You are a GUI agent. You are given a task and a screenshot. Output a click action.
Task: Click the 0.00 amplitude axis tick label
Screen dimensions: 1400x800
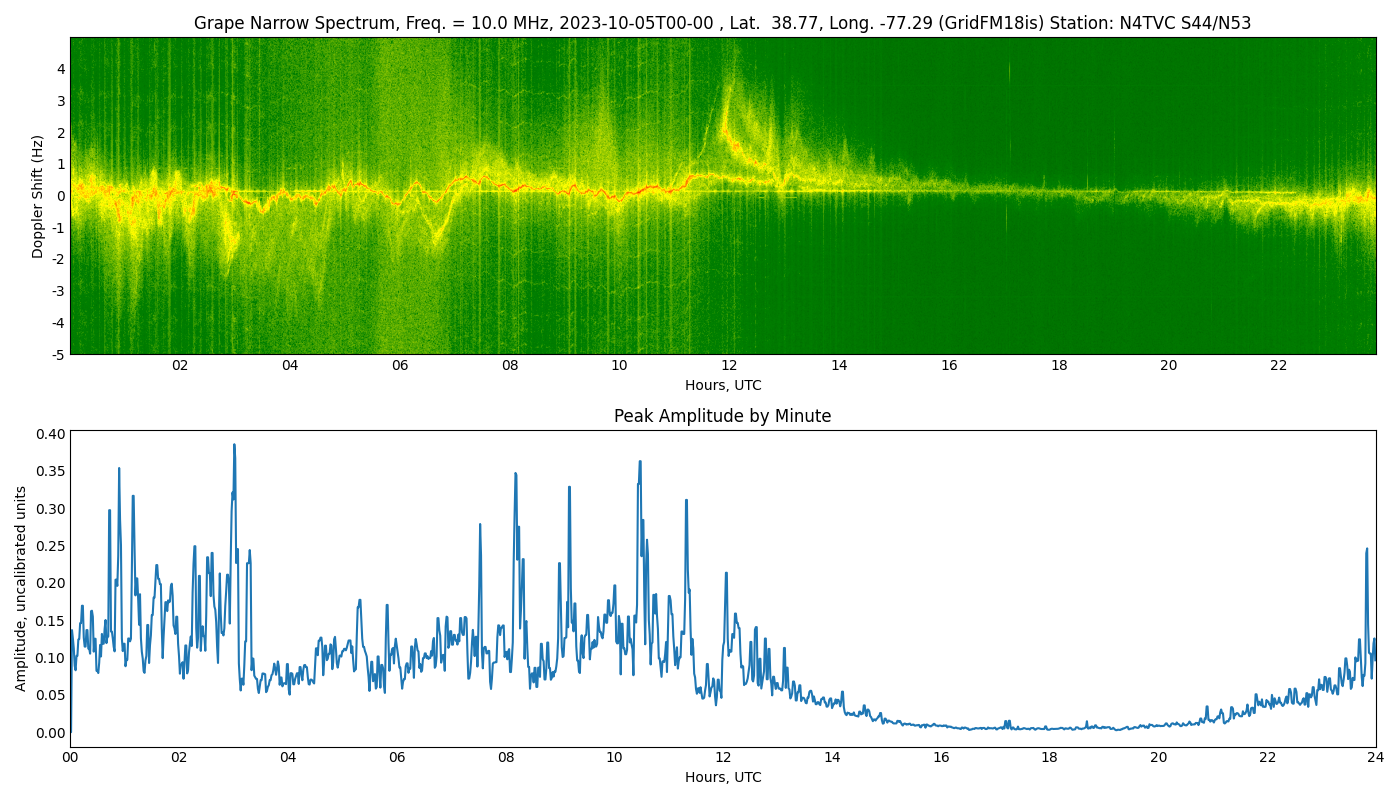coord(52,732)
